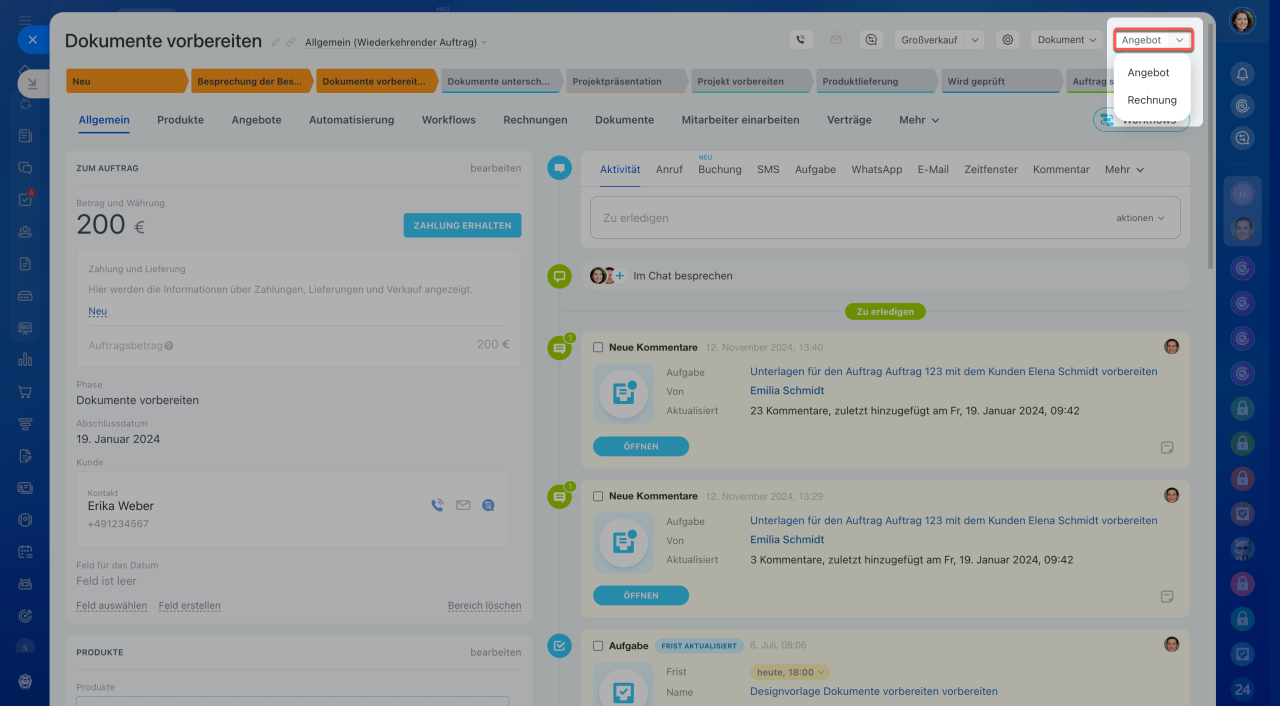
Task: Open the 24 icon in right sidebar
Action: pos(1242,689)
